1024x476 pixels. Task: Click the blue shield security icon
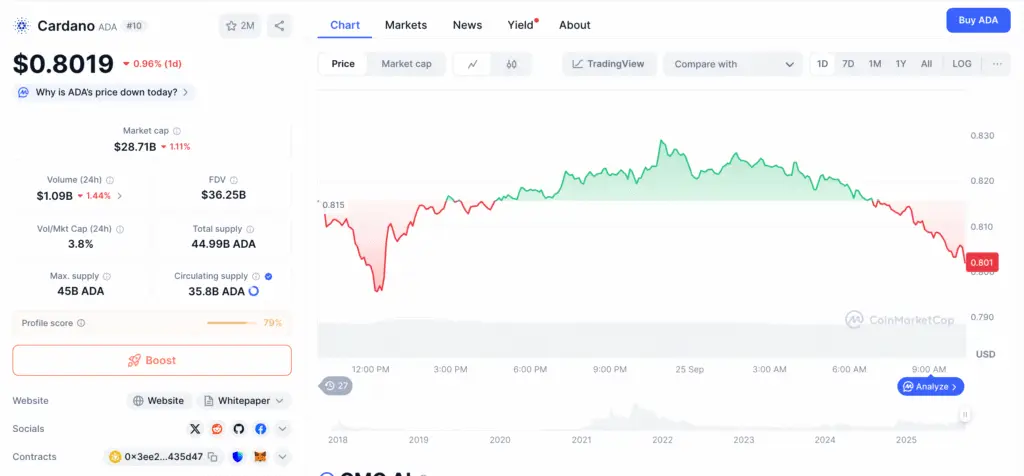[x=238, y=457]
